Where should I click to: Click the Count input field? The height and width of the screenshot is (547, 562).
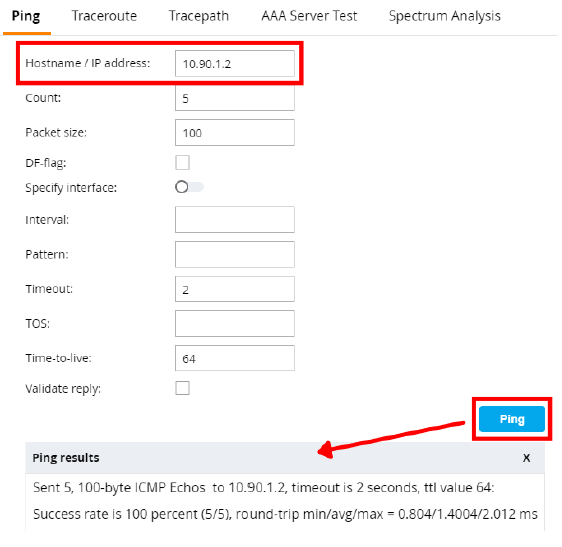tap(235, 97)
